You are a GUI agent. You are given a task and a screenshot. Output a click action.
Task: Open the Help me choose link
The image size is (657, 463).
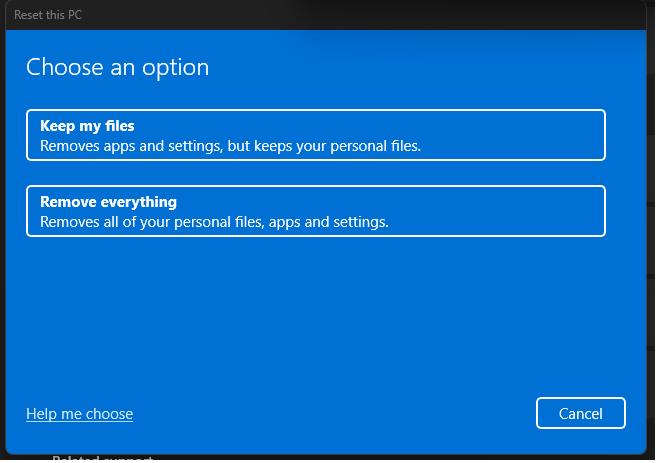[x=79, y=414]
